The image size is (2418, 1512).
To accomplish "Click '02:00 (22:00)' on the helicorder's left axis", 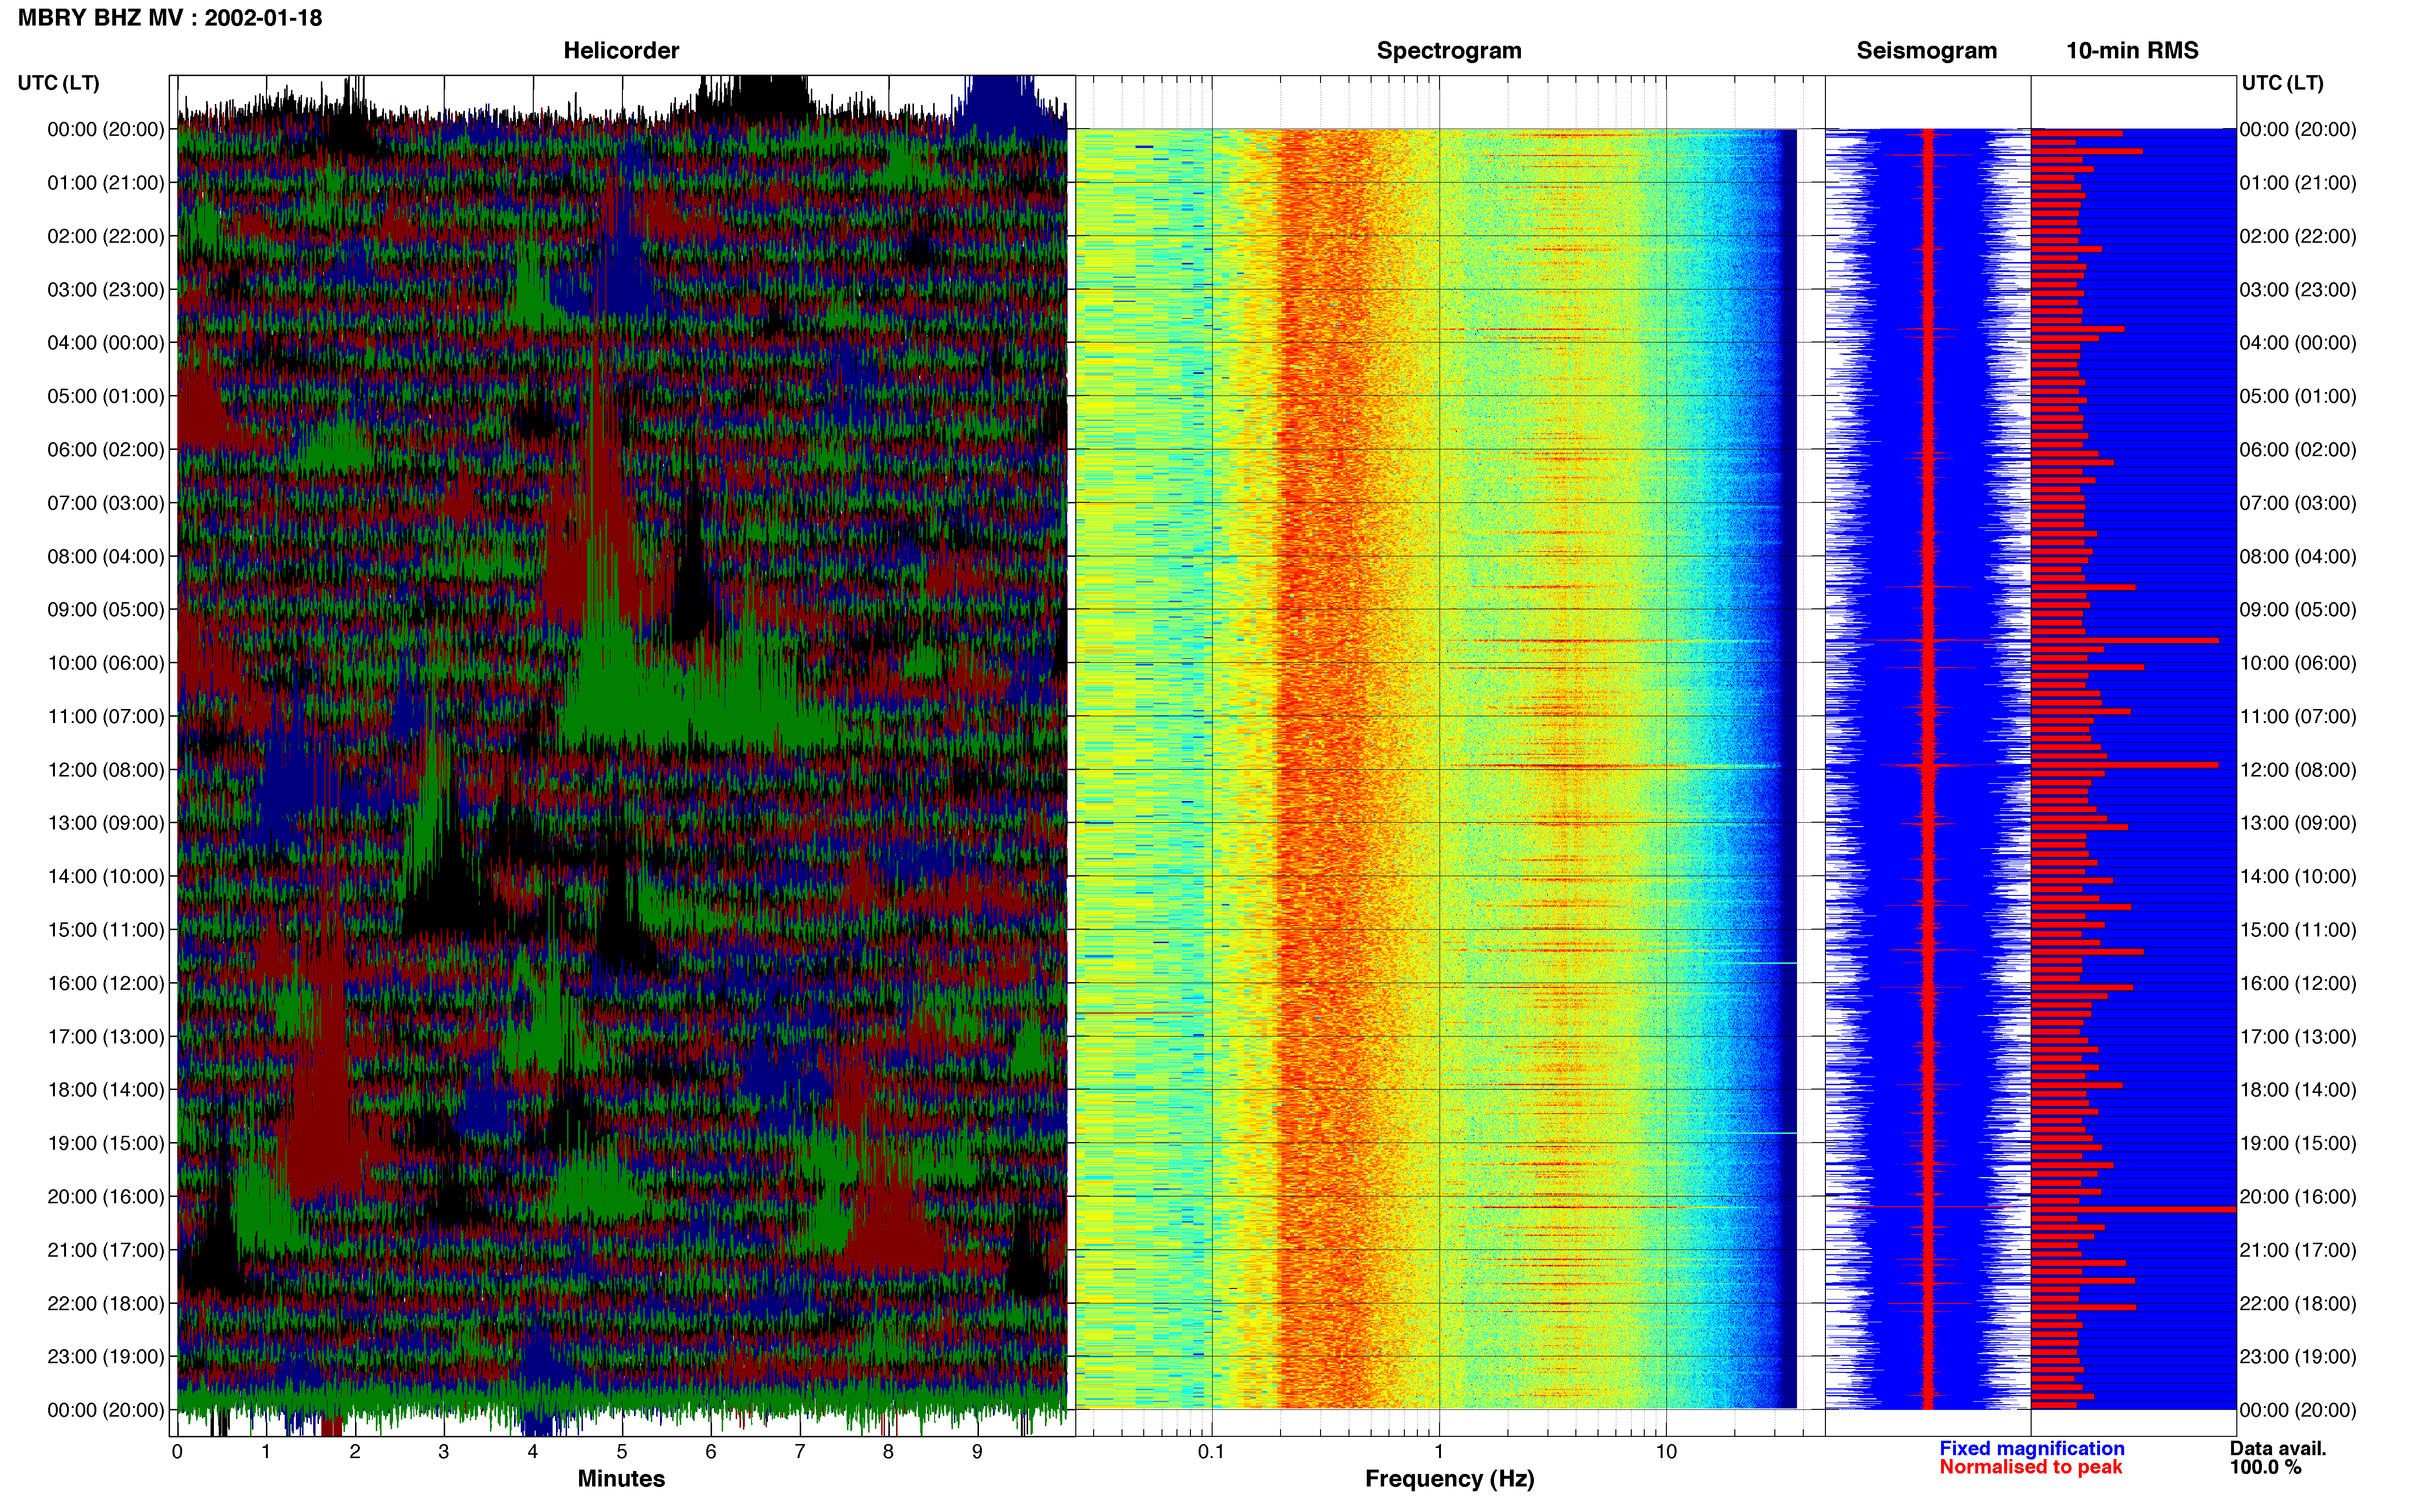I will coord(106,236).
